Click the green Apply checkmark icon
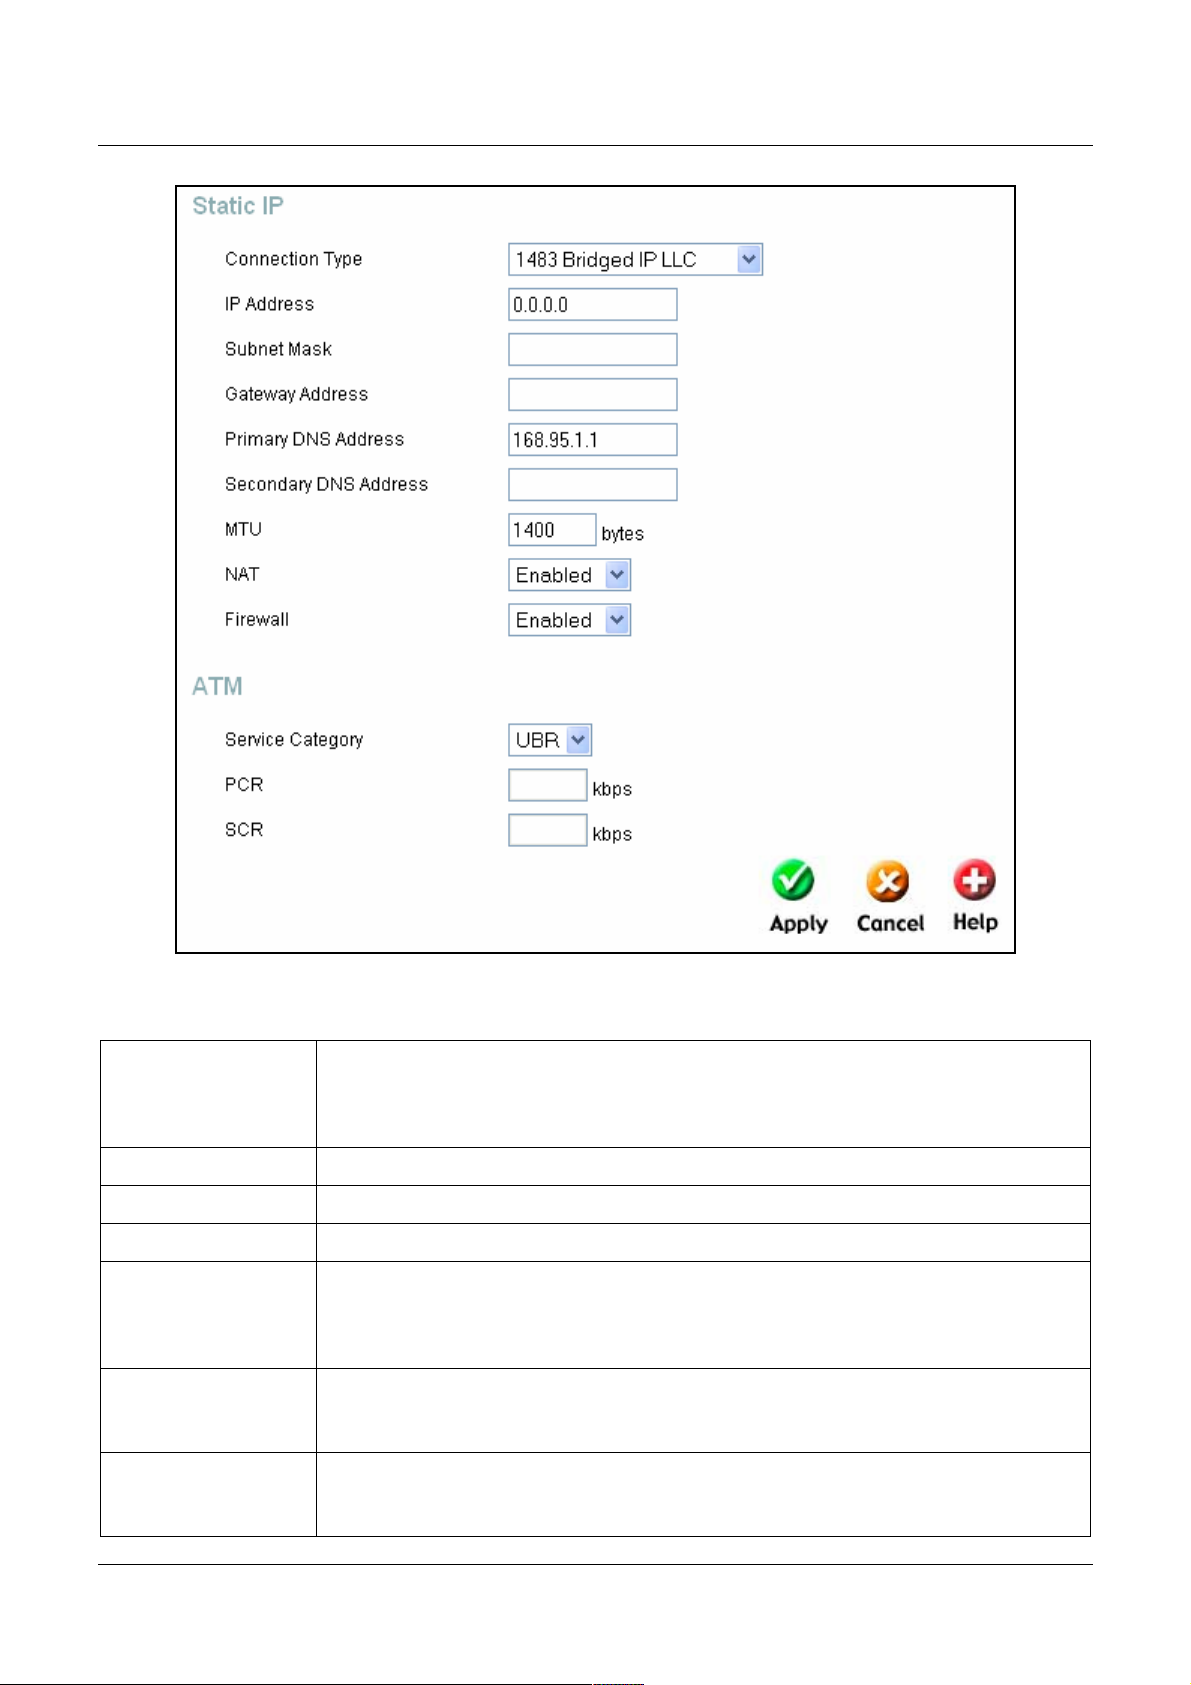This screenshot has height=1685, width=1191. point(793,881)
